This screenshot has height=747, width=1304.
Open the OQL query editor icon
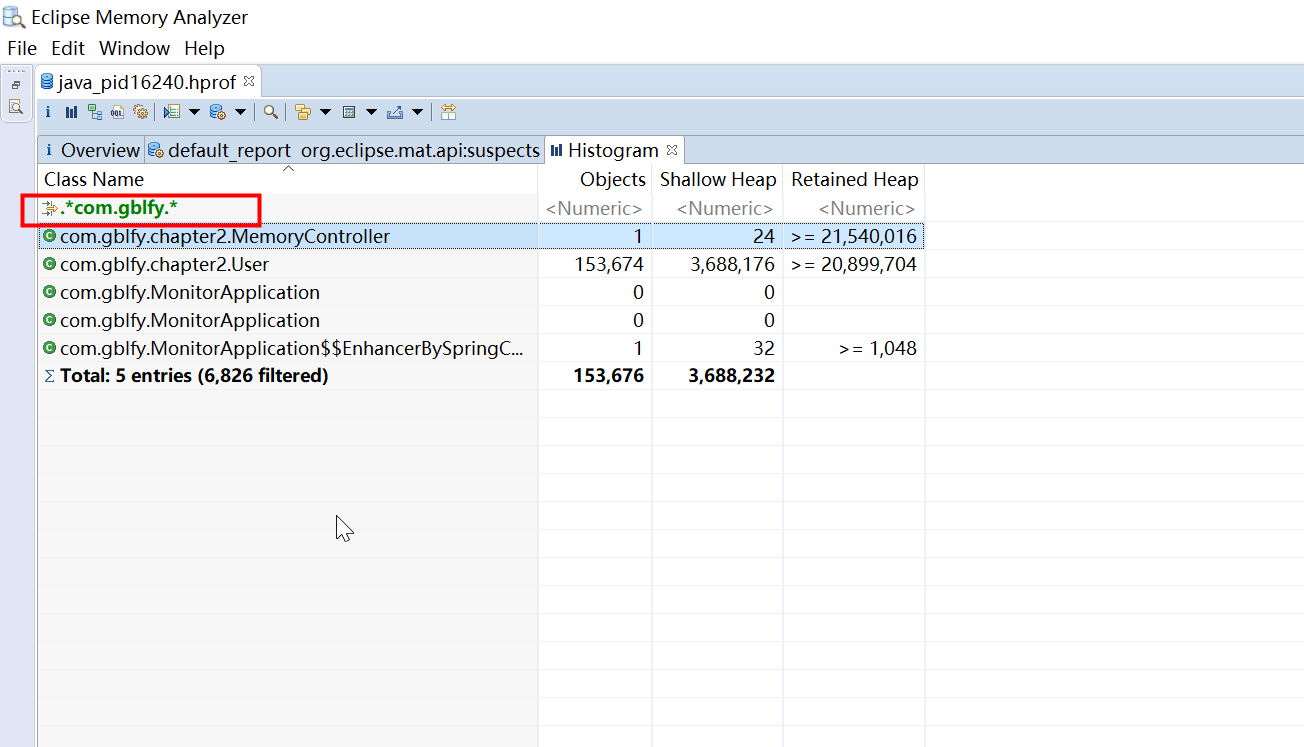click(117, 112)
